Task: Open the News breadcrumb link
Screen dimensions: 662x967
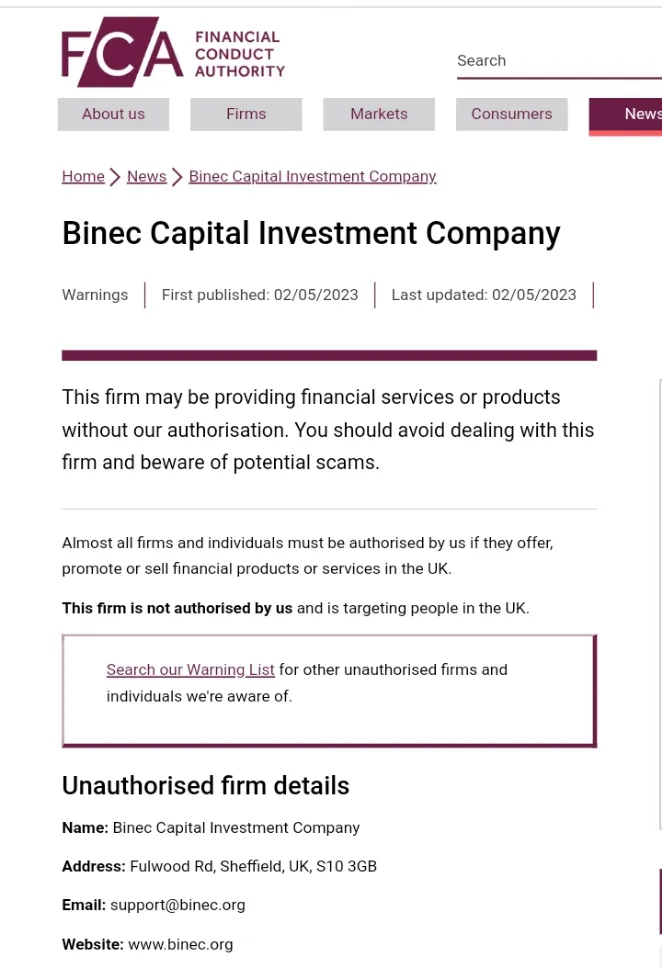Action: coord(147,176)
